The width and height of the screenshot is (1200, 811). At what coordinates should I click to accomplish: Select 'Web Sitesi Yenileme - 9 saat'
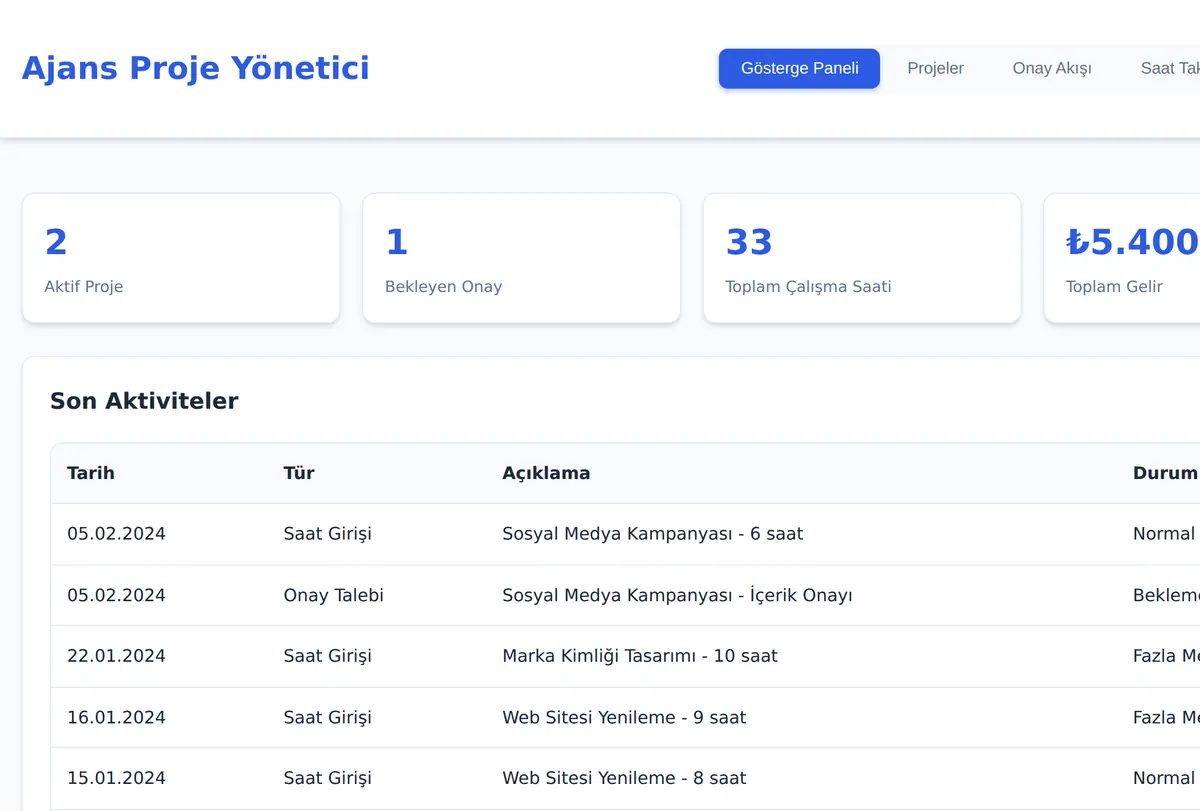point(624,717)
